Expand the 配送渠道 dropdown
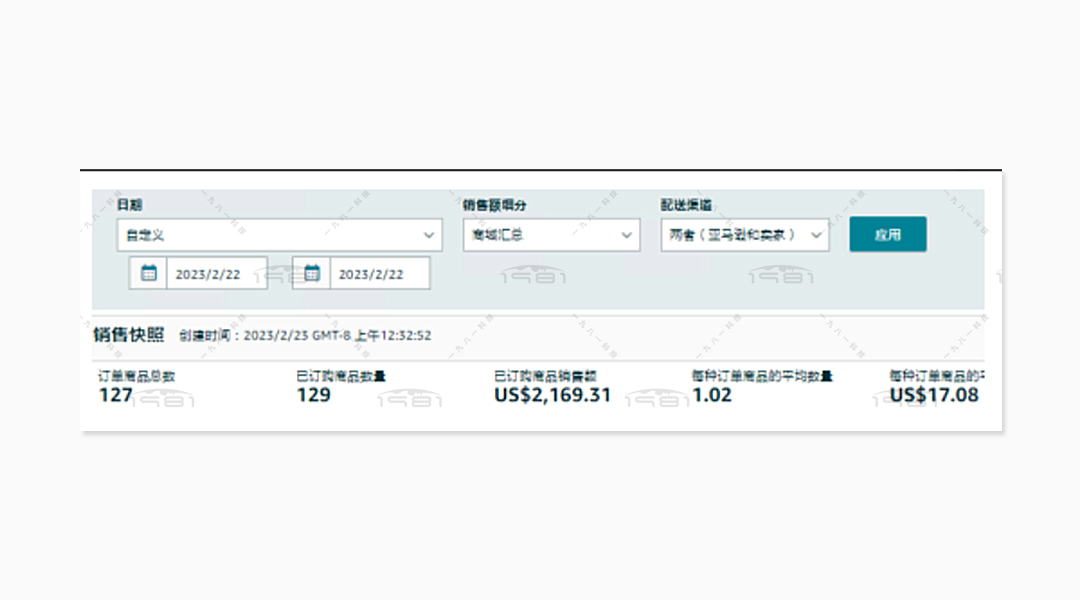Viewport: 1080px width, 600px height. coord(744,235)
